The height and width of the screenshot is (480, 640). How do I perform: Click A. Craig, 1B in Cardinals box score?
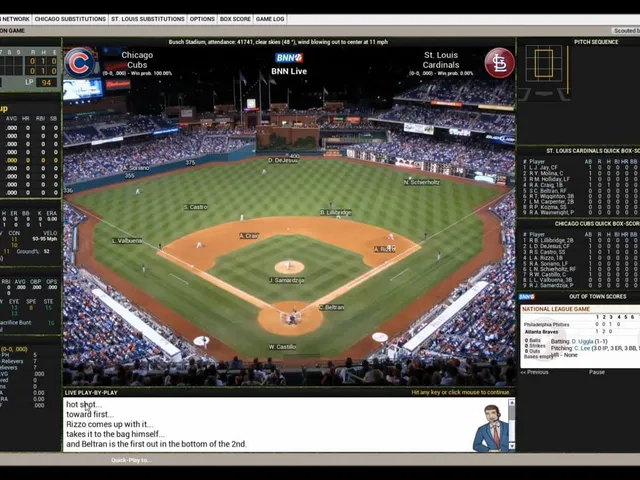coord(543,185)
